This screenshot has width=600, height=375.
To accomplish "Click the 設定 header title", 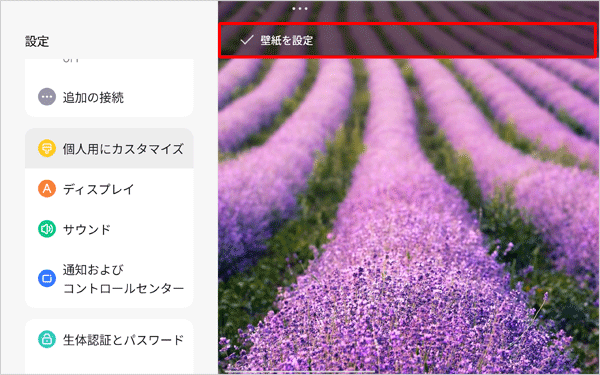I will click(37, 41).
